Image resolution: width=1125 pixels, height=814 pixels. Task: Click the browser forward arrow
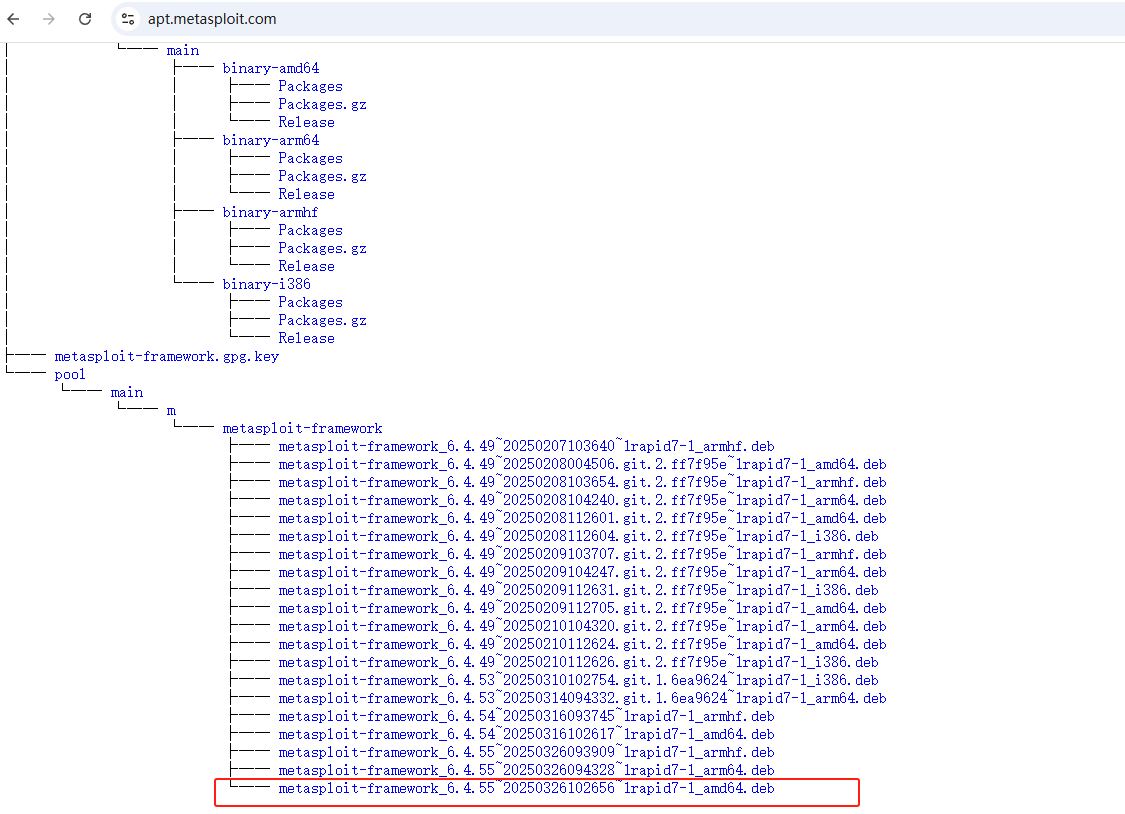coord(49,19)
